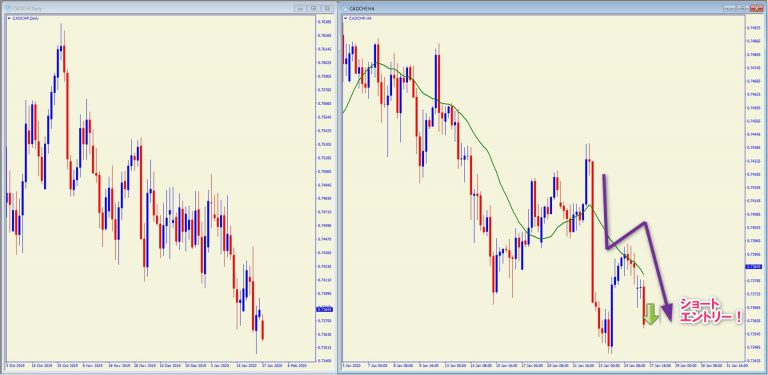The height and width of the screenshot is (375, 768).
Task: Minimize the CADCHF H4 chart window
Action: tap(731, 8)
